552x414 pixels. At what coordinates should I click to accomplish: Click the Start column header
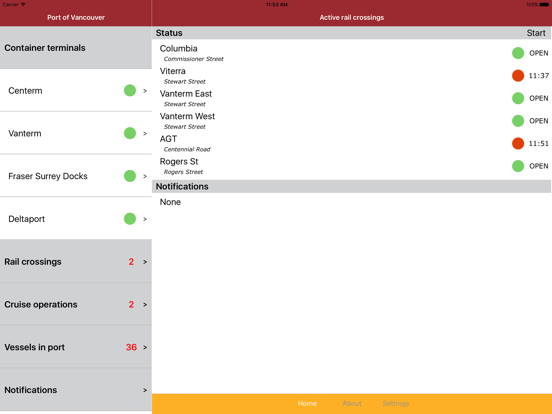[x=536, y=33]
